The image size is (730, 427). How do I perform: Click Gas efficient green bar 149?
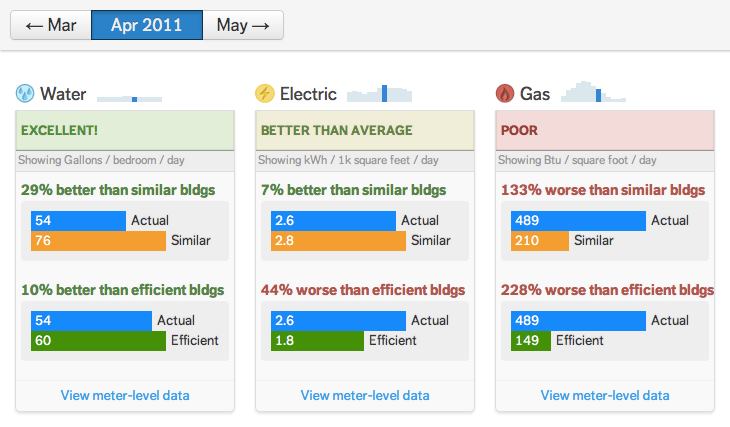click(531, 340)
